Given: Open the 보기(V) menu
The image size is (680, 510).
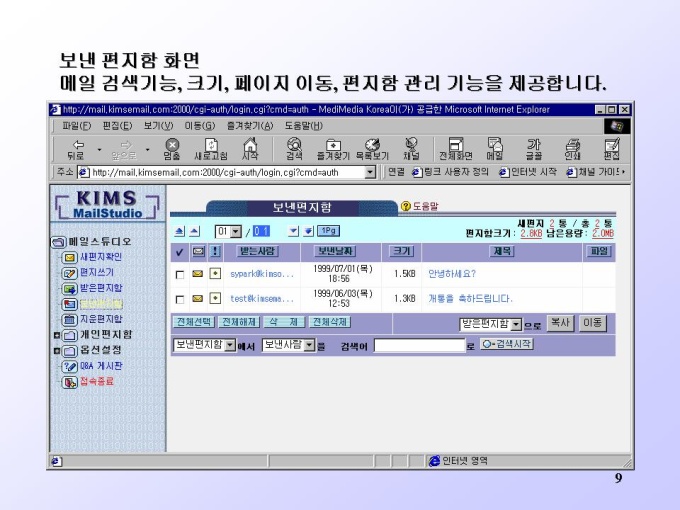Looking at the screenshot, I should (158, 126).
